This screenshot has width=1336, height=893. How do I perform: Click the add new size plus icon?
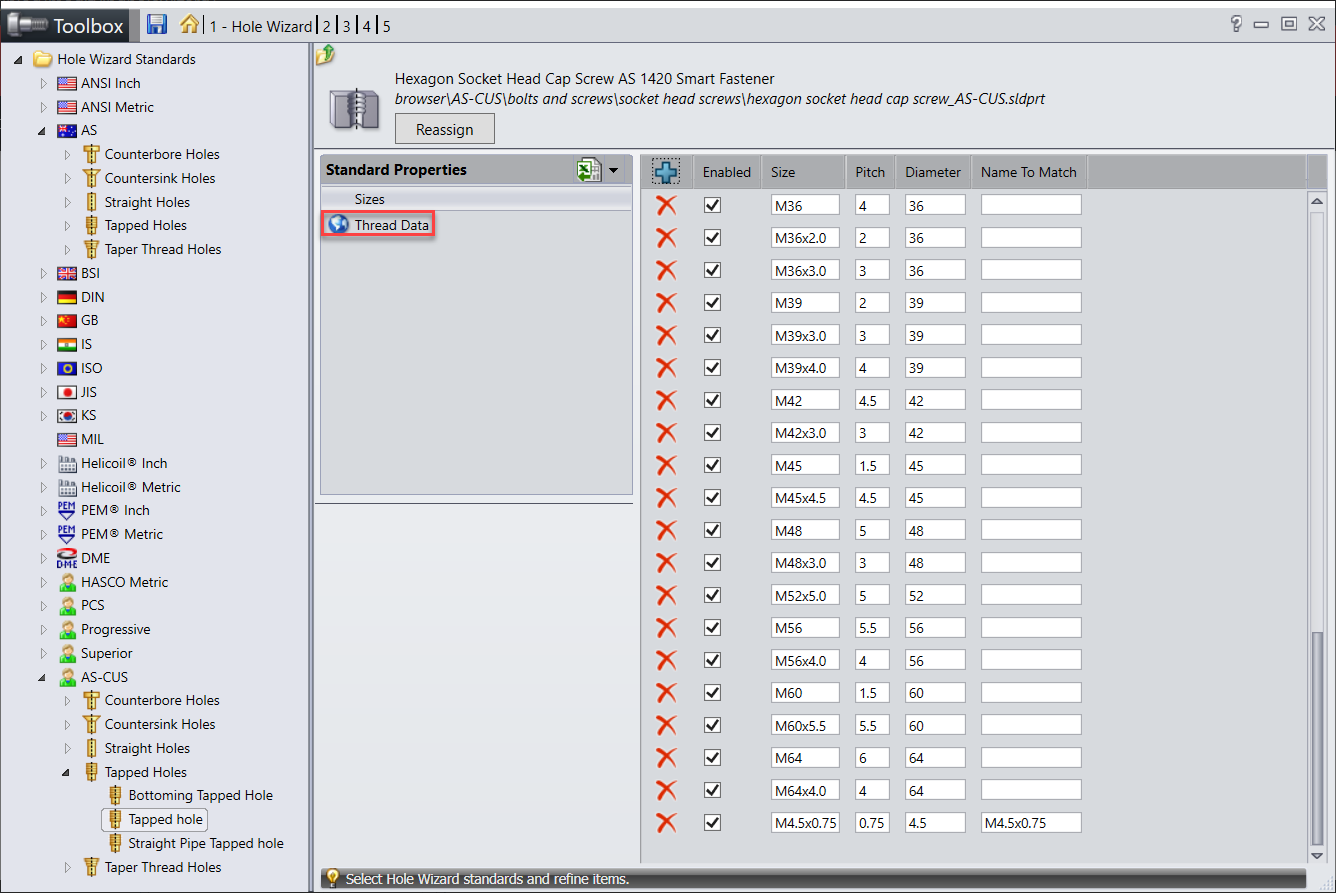tap(666, 172)
